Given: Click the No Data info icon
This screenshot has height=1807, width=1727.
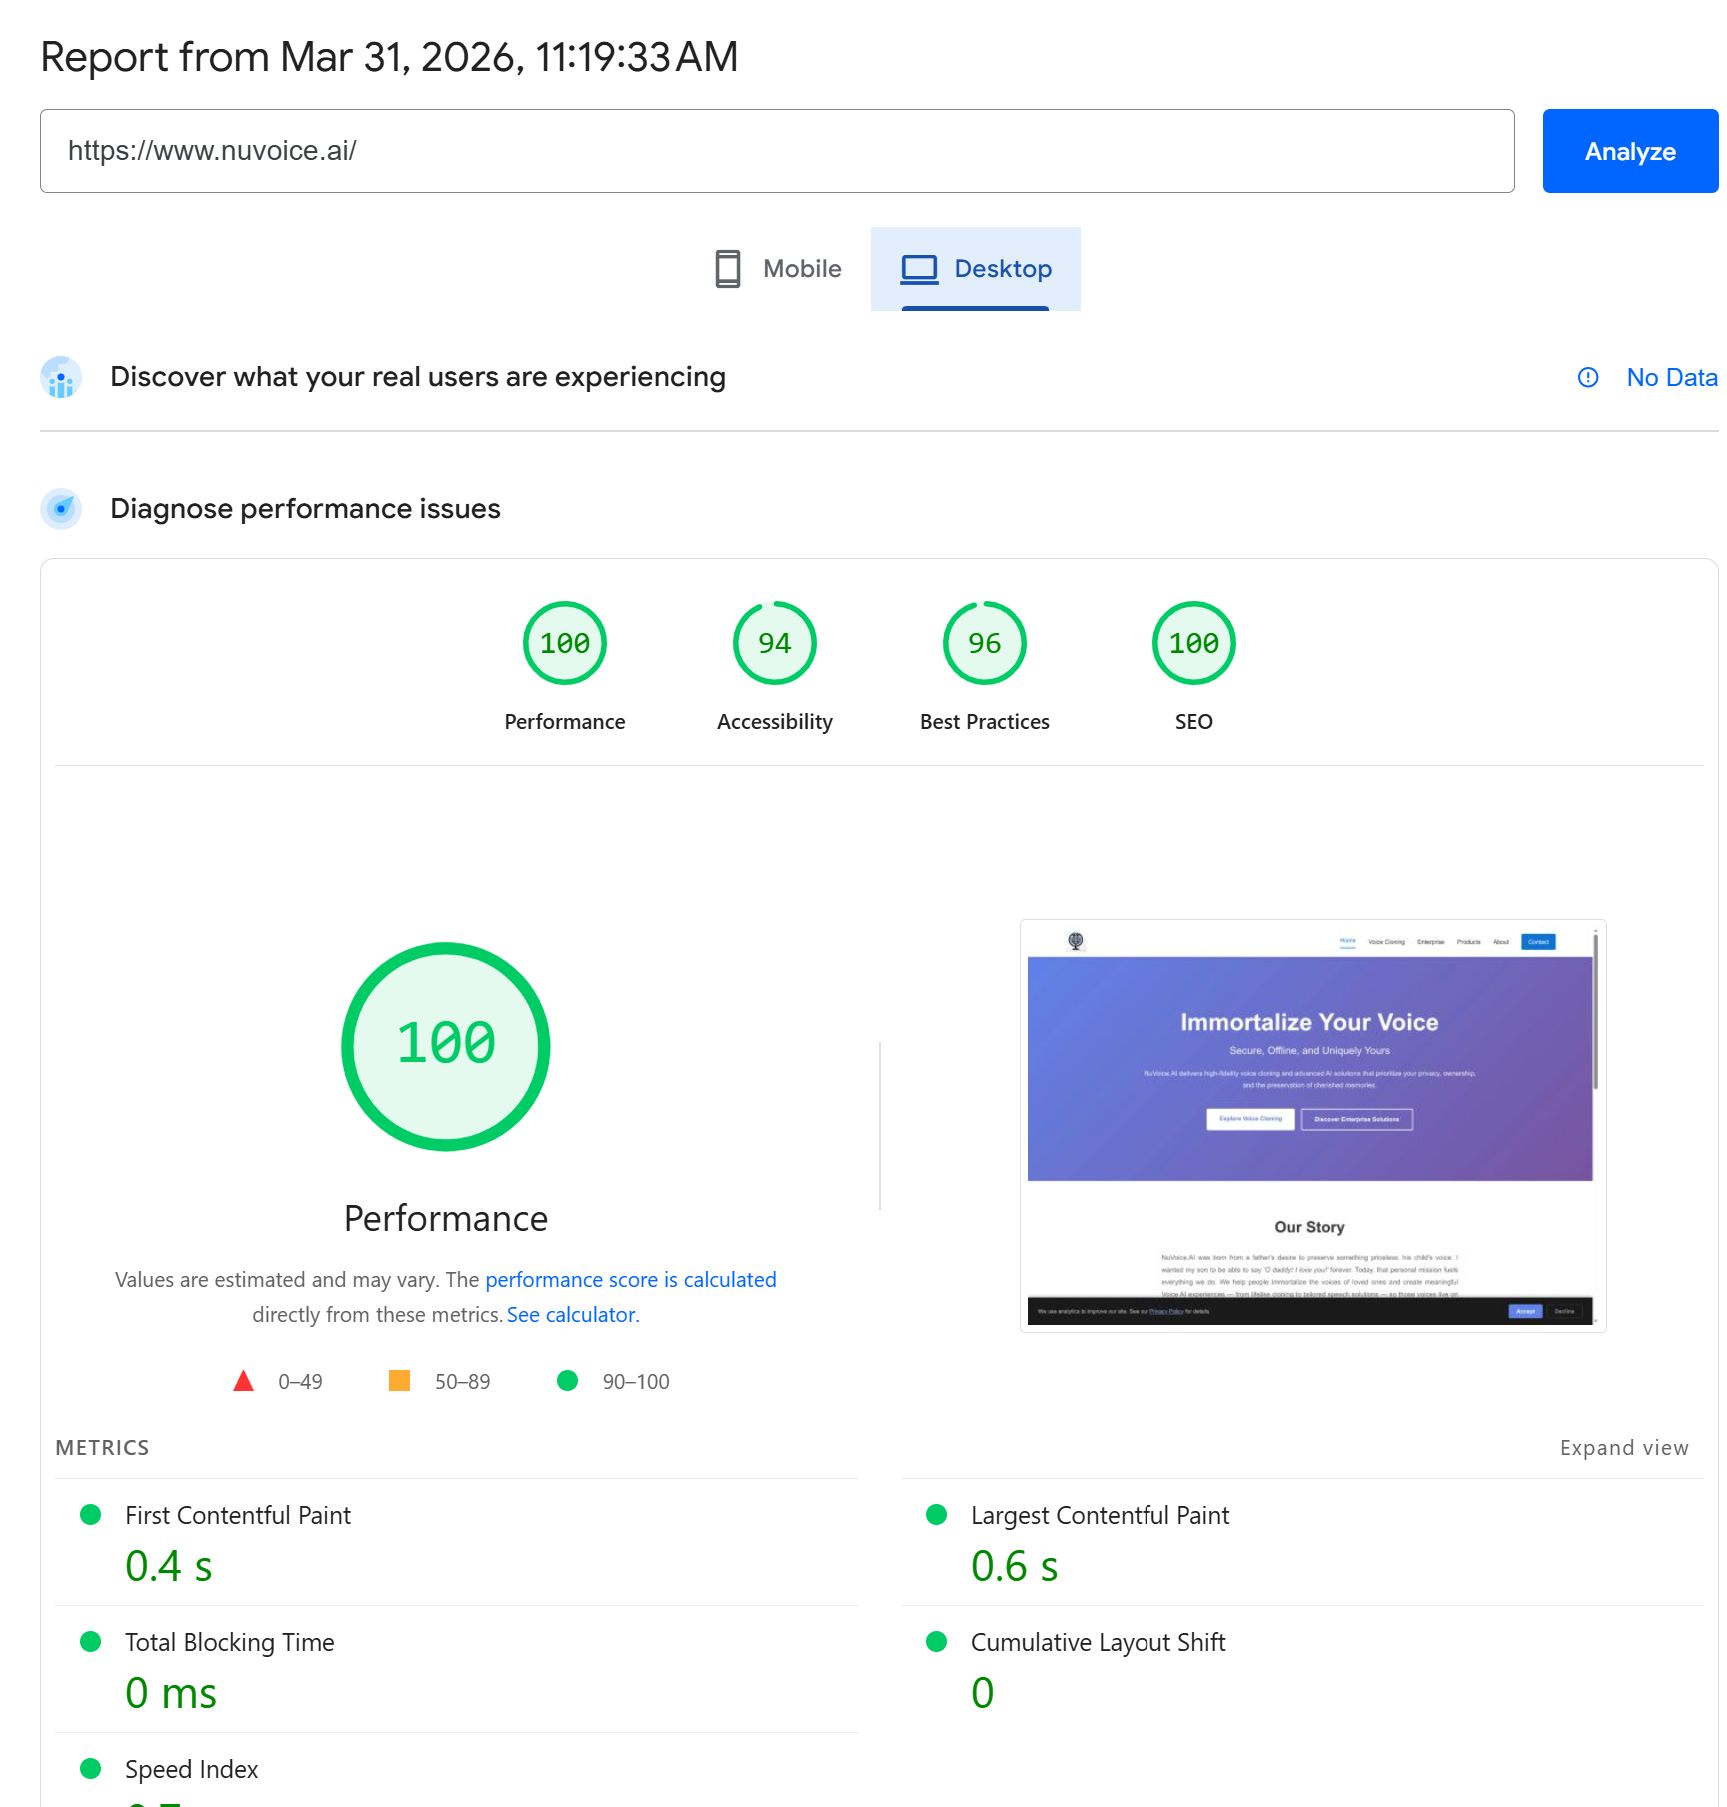Looking at the screenshot, I should (x=1587, y=377).
